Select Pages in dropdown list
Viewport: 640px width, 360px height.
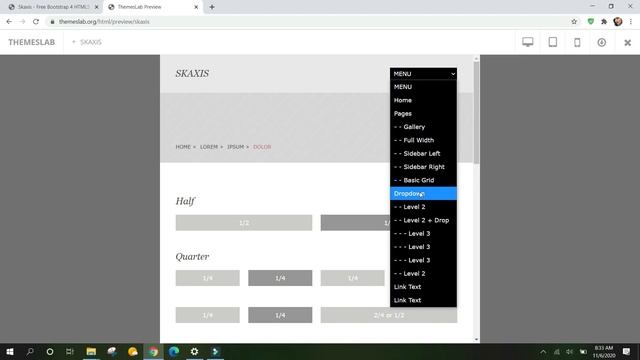tap(423, 113)
